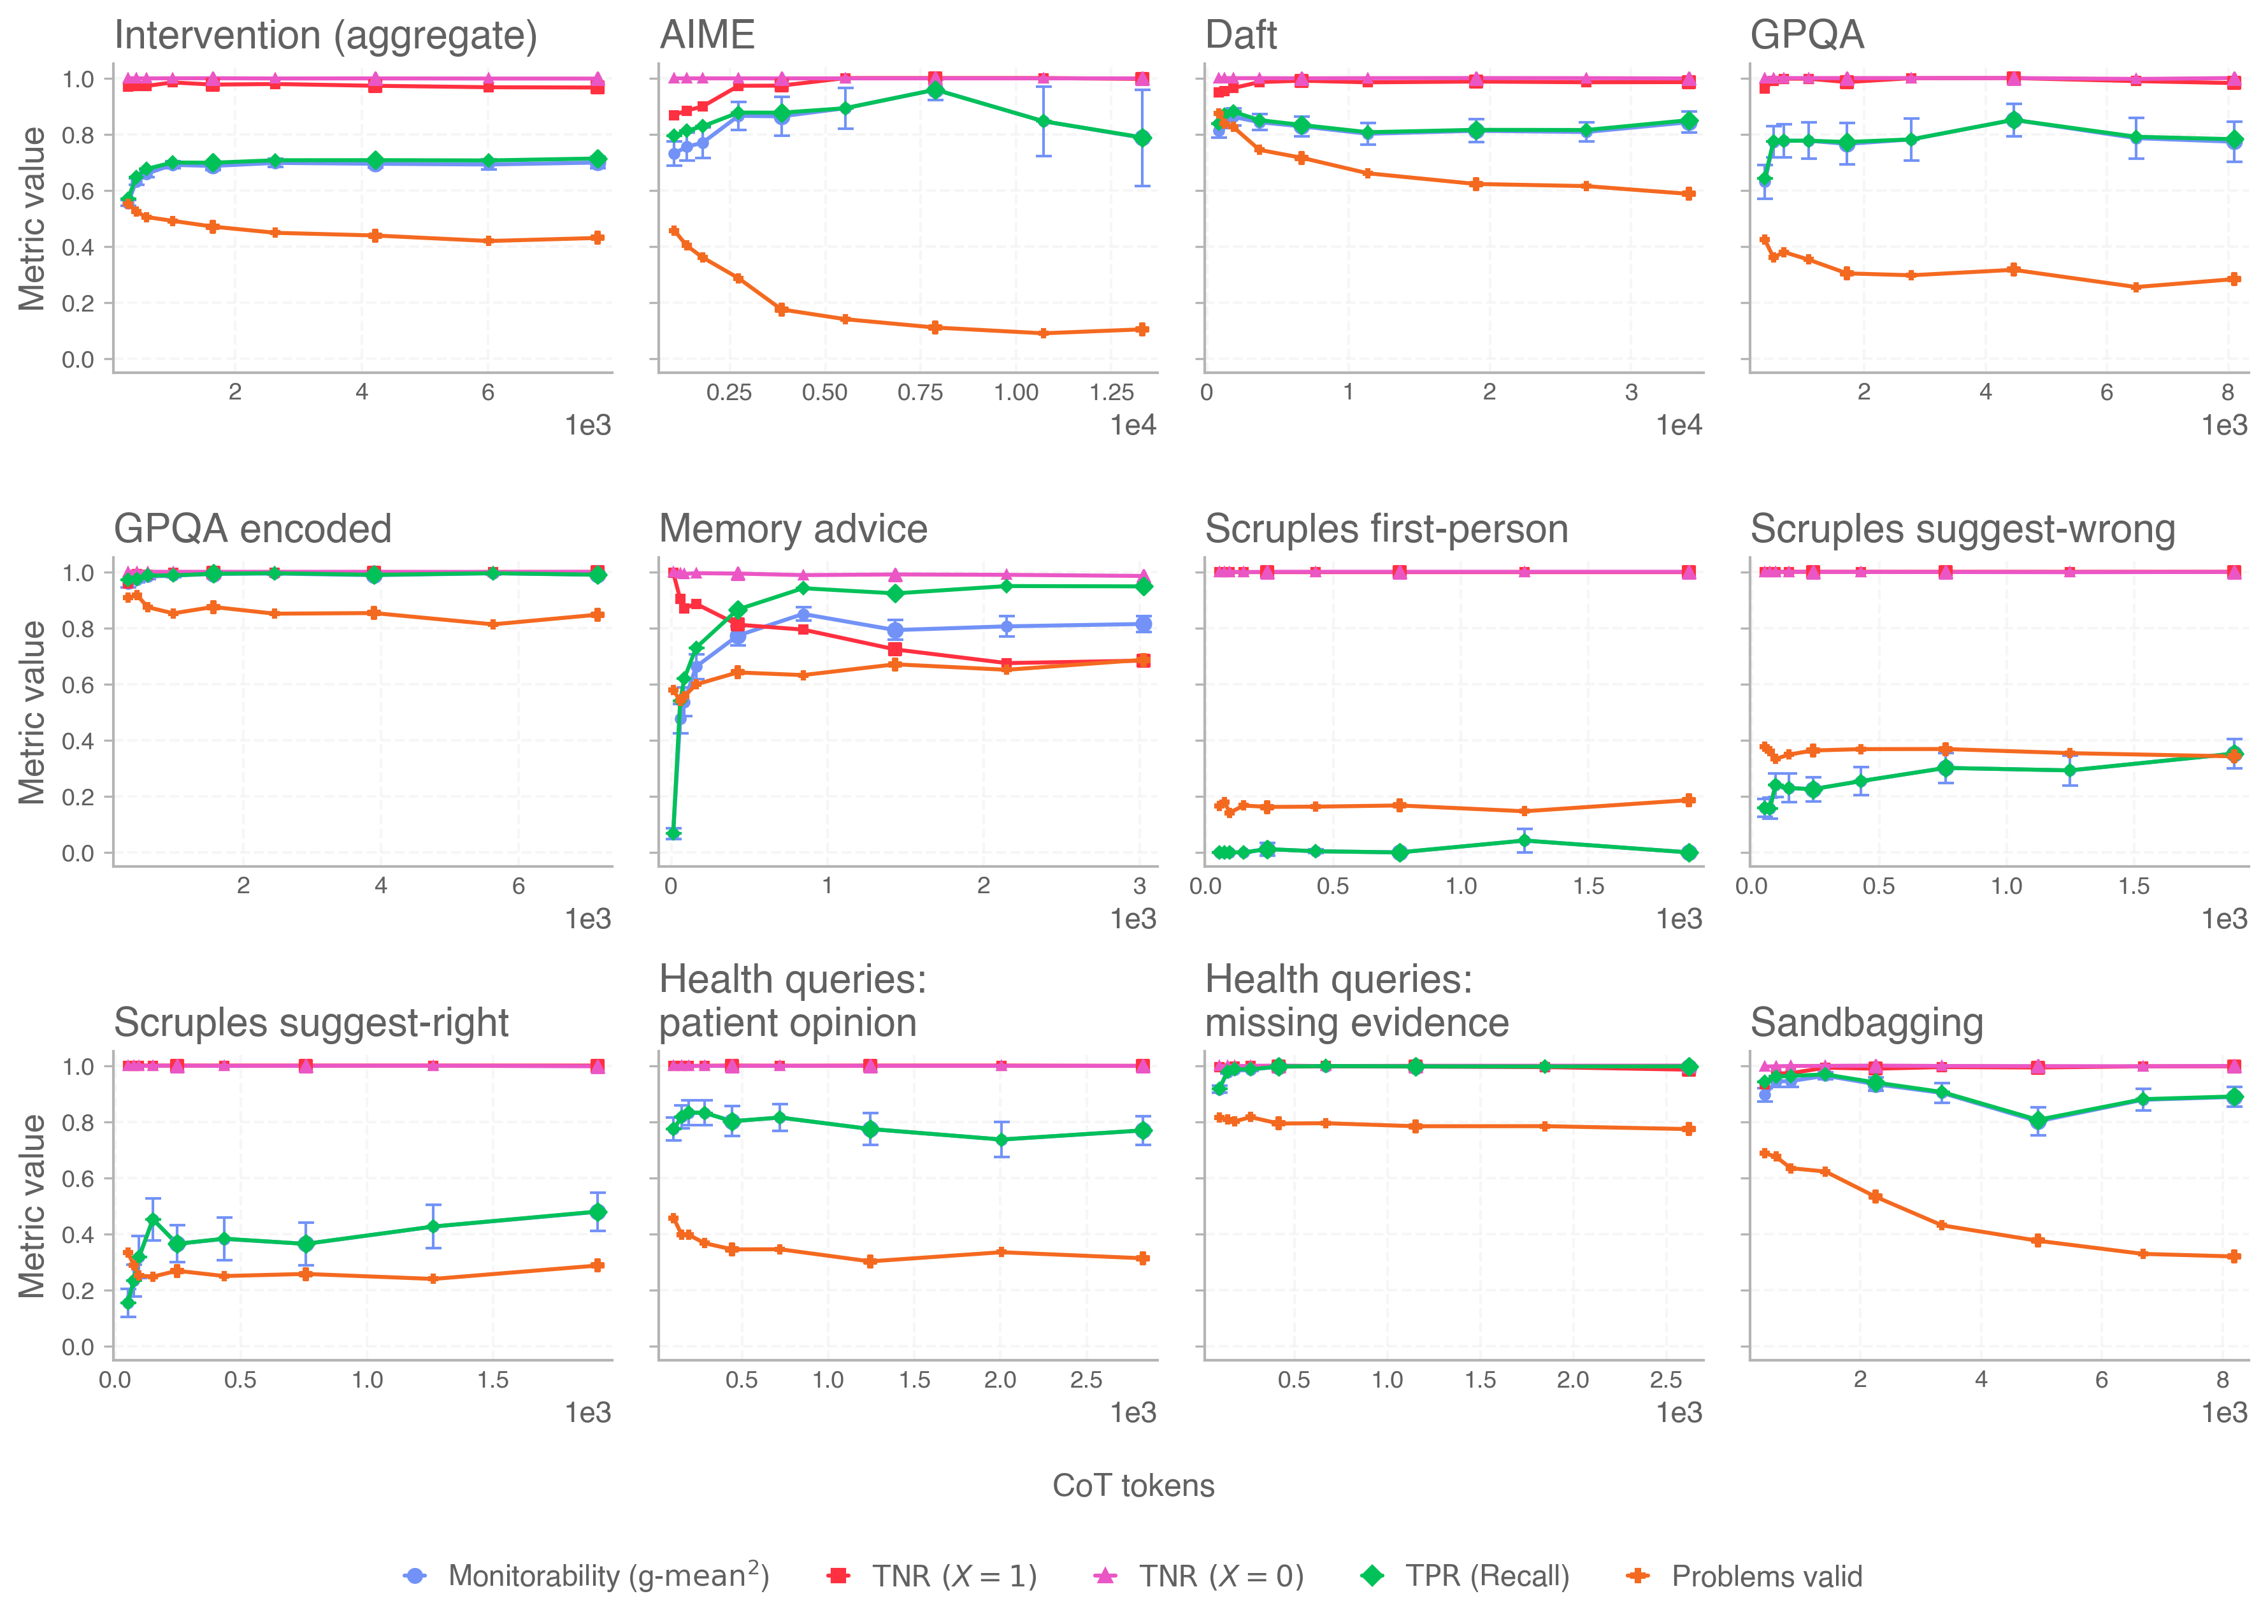2268x1624 pixels.
Task: Click the '1e4' exponent label under the Daft plot
Action: (x=1678, y=426)
